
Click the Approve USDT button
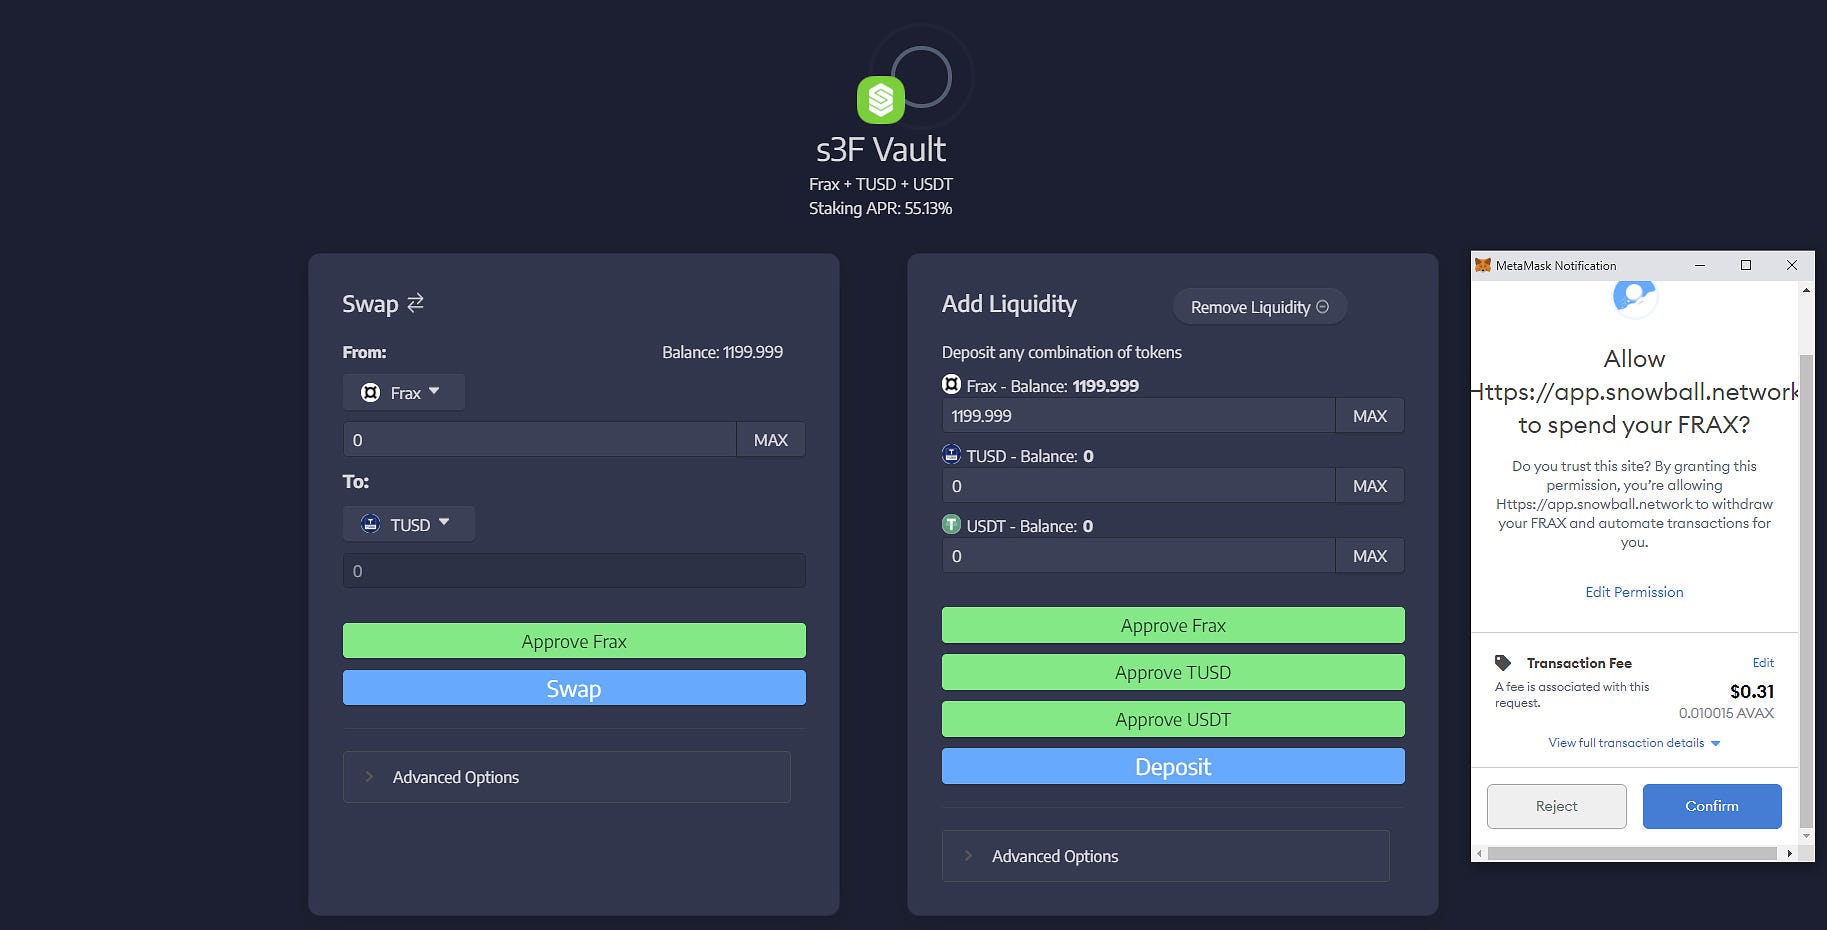(1173, 719)
